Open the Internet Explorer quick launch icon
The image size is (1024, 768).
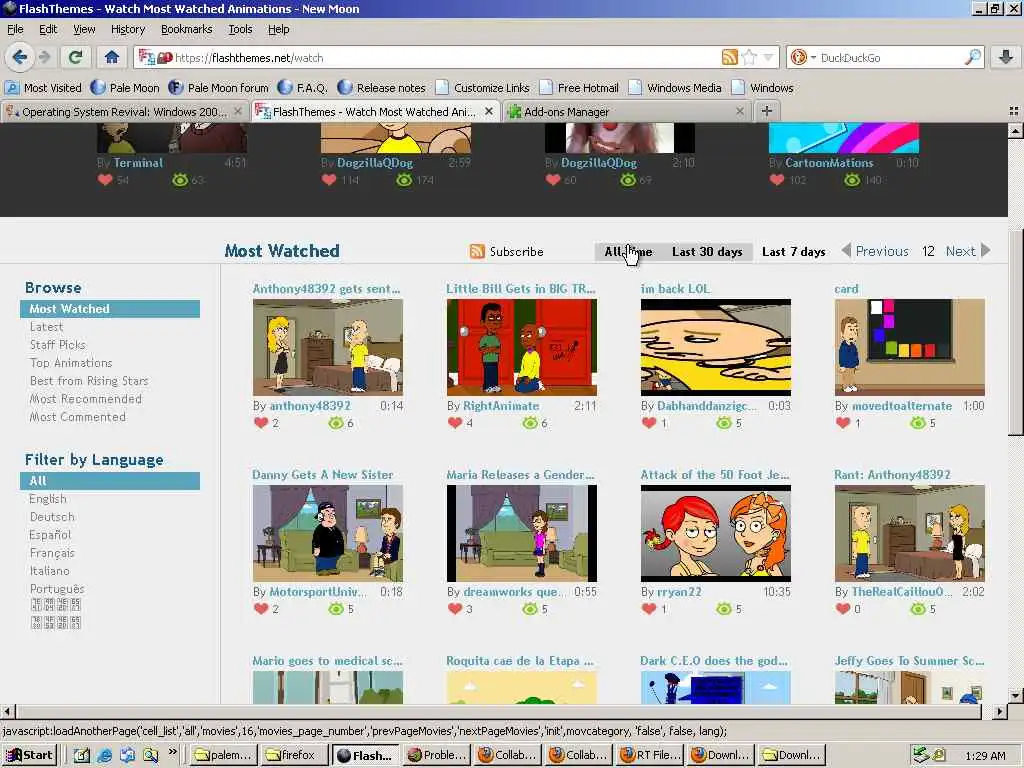(x=104, y=756)
